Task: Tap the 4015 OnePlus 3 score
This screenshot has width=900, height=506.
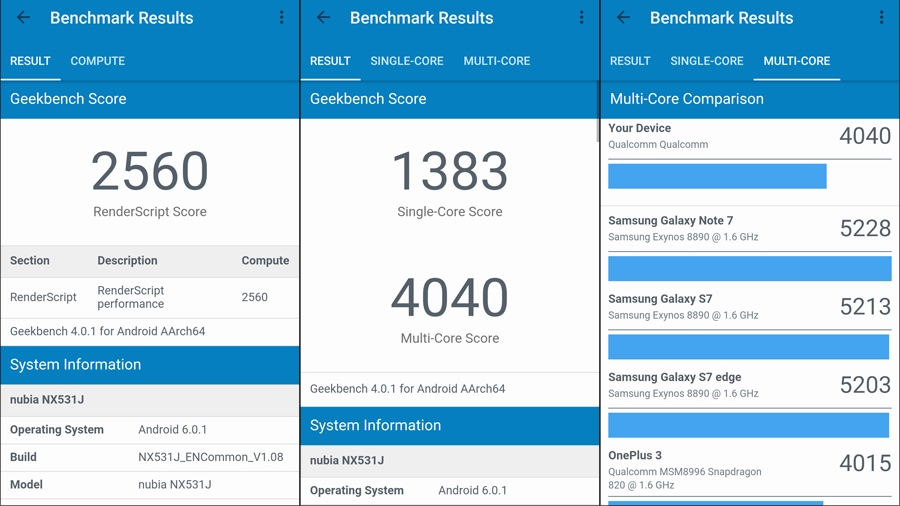Action: pyautogui.click(x=865, y=463)
